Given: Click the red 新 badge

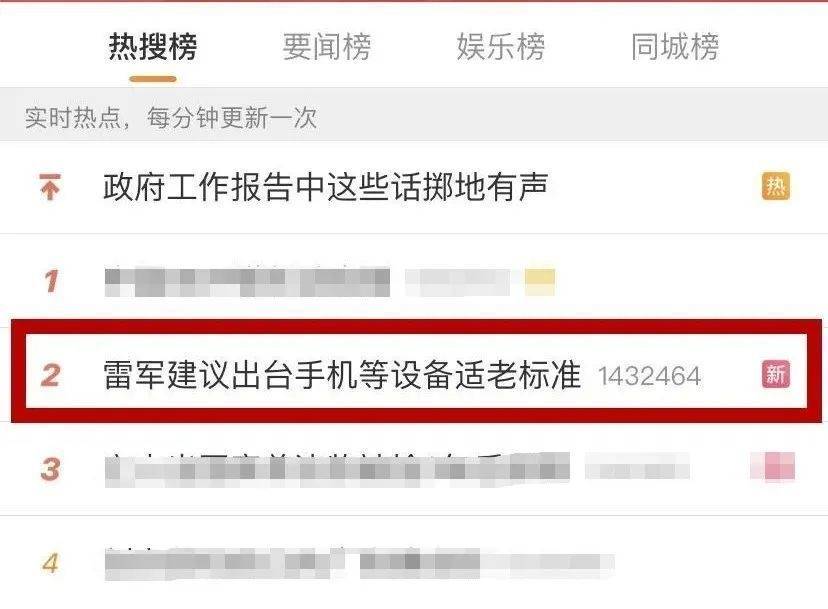Looking at the screenshot, I should pyautogui.click(x=775, y=374).
